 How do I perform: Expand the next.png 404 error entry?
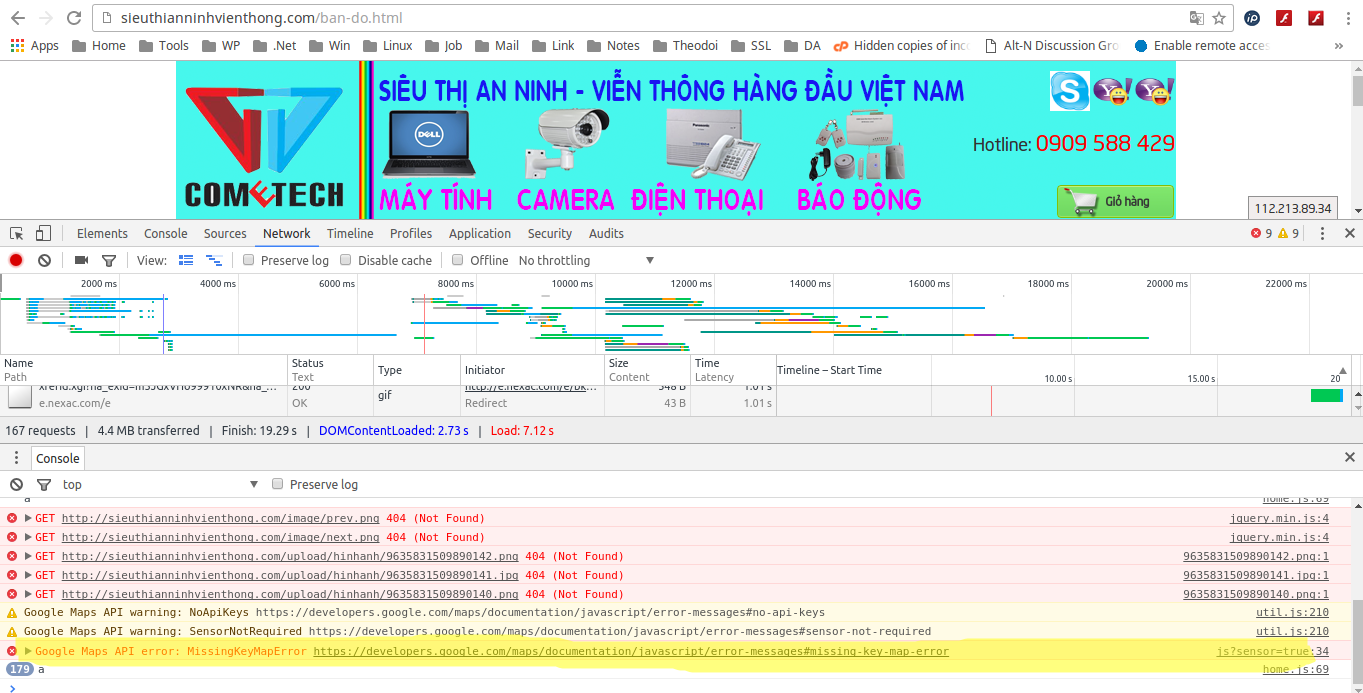coord(28,537)
